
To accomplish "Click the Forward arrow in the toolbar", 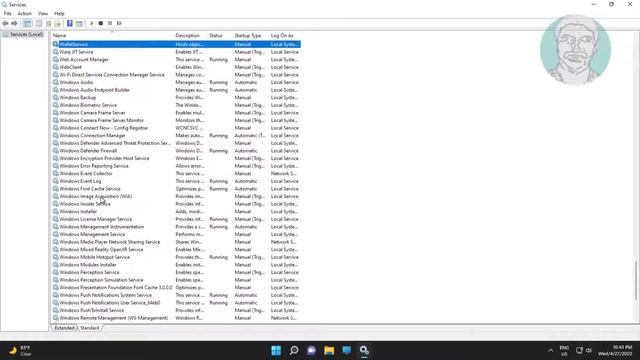I will click(14, 23).
